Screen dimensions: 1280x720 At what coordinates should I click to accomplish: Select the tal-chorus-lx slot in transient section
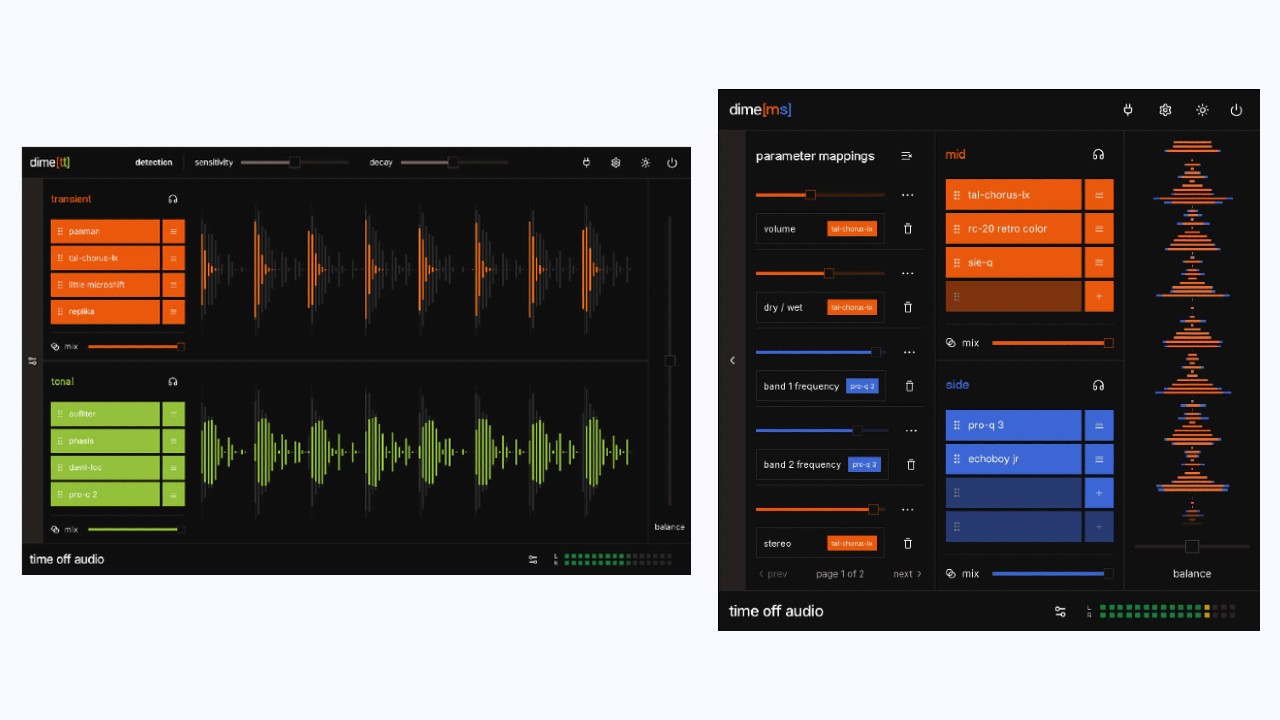coord(105,258)
